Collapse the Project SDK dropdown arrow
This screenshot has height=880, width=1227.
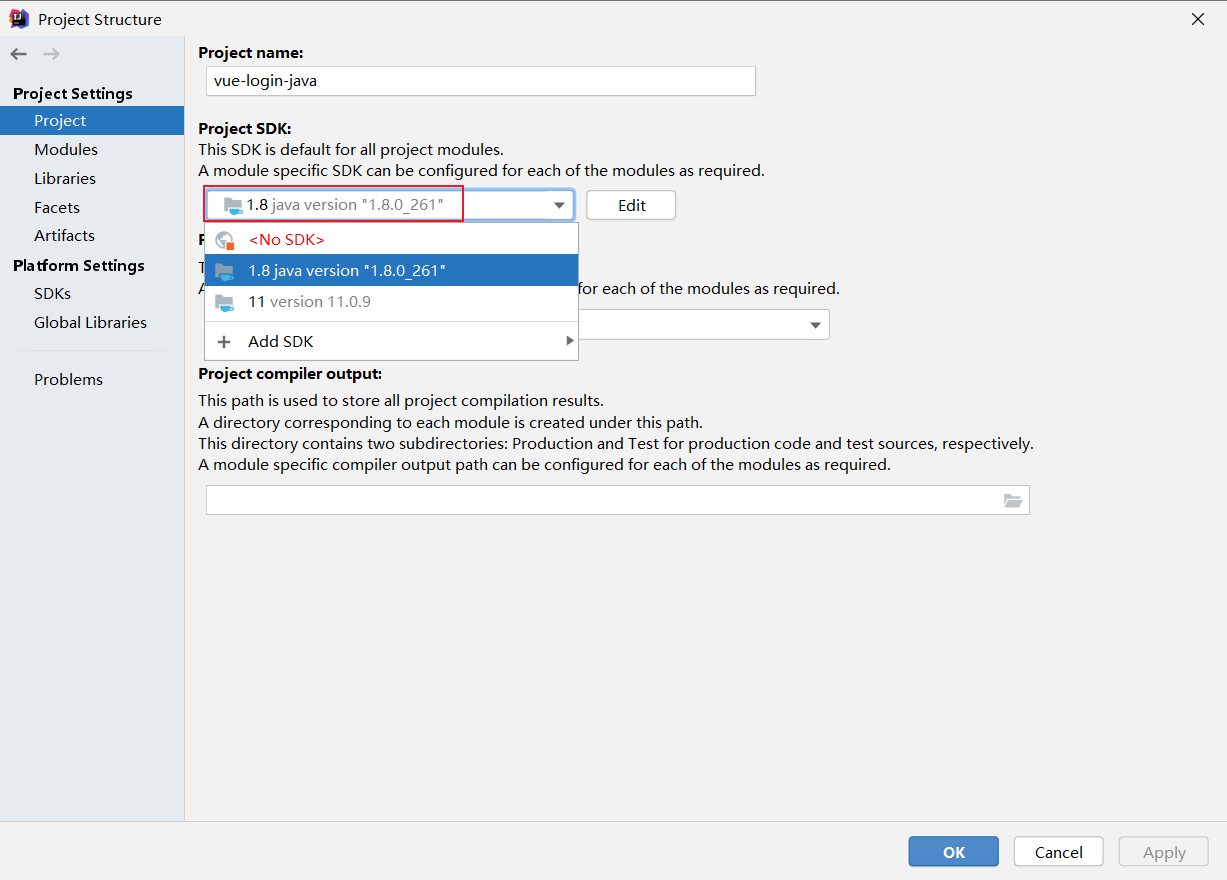coord(559,206)
